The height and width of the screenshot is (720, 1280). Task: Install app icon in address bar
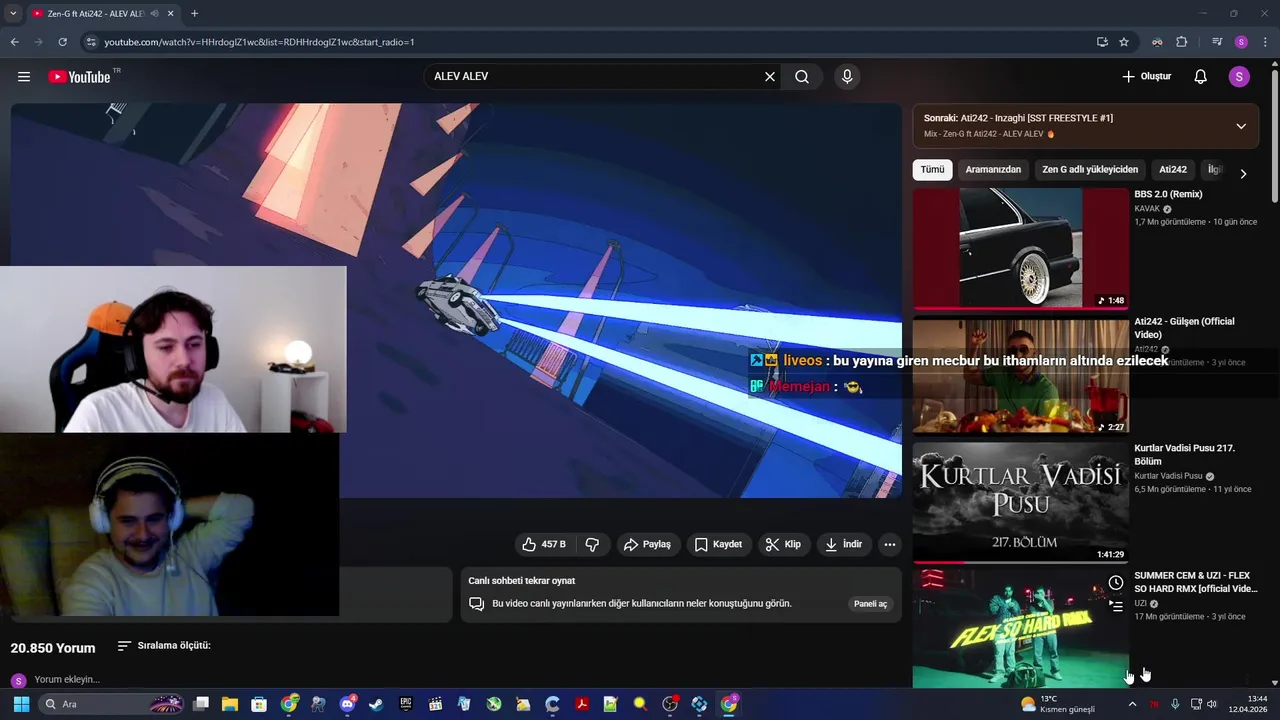tap(1102, 42)
